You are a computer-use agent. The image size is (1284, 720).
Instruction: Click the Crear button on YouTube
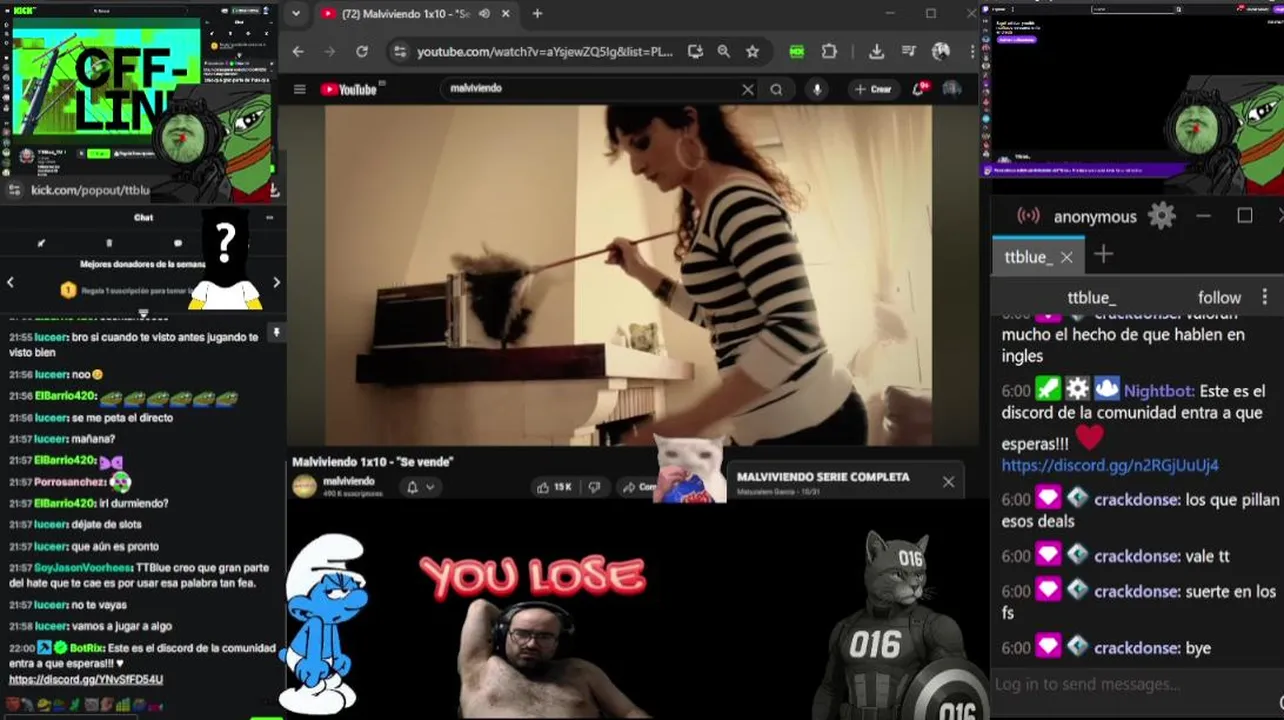pyautogui.click(x=873, y=89)
